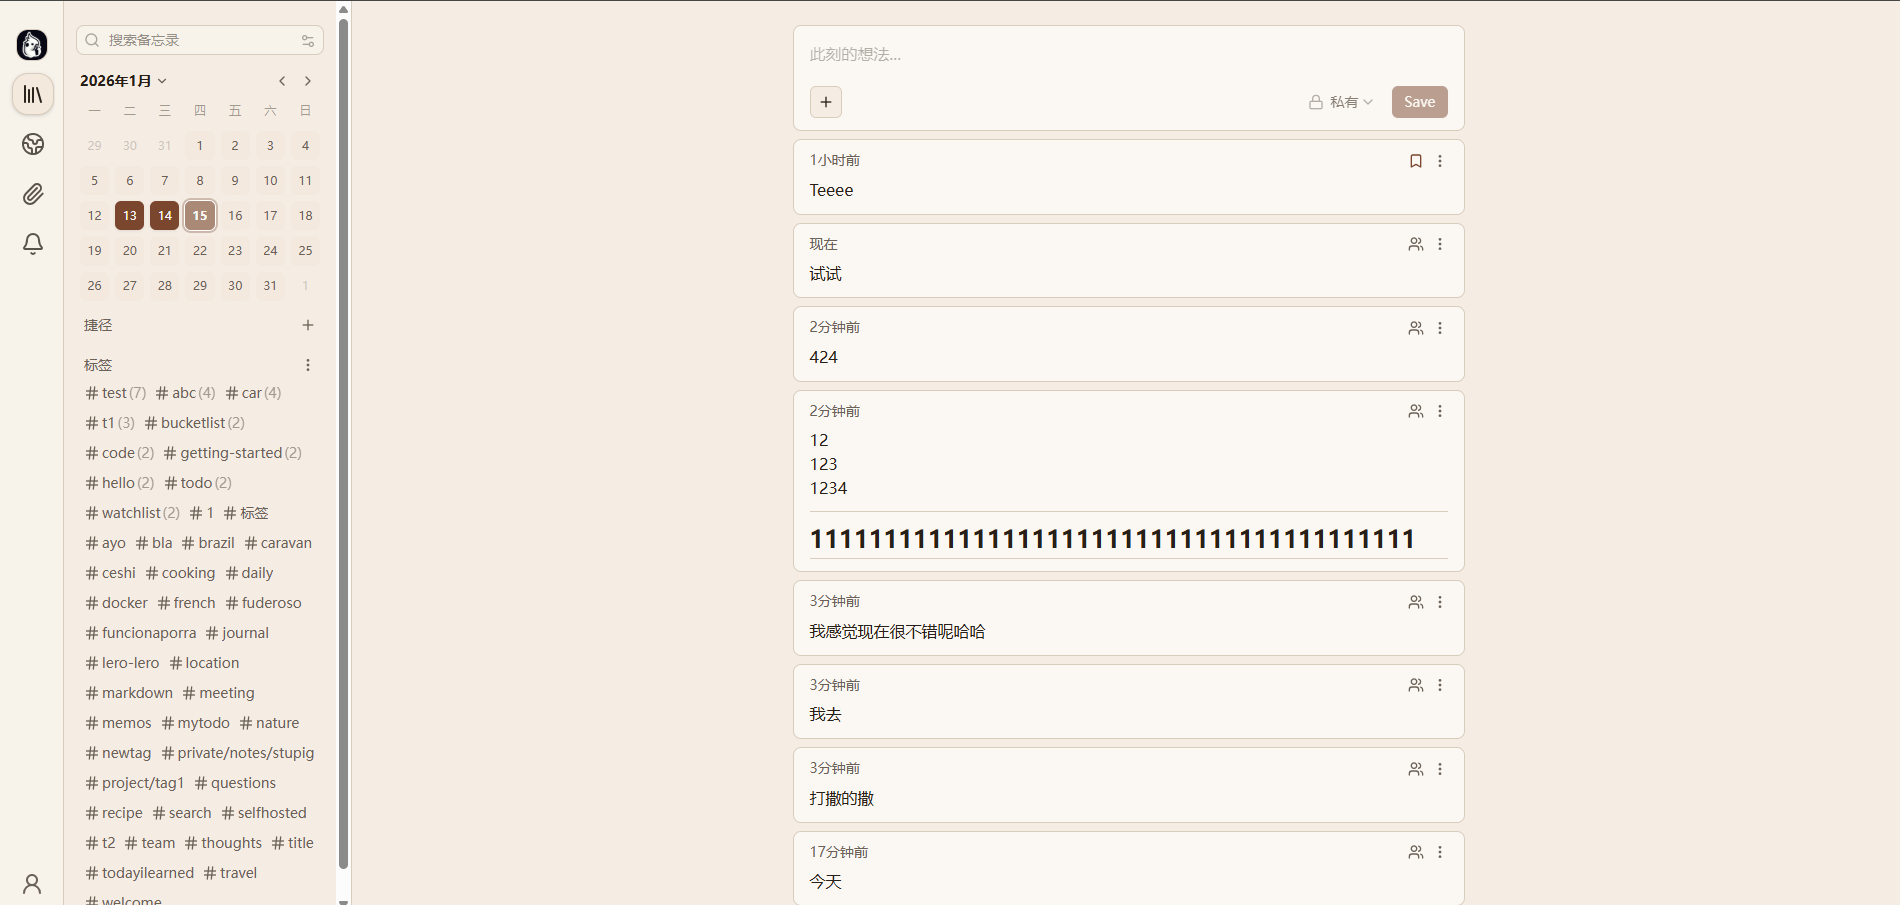The image size is (1900, 905).
Task: Open the notifications bell icon
Action: [33, 244]
